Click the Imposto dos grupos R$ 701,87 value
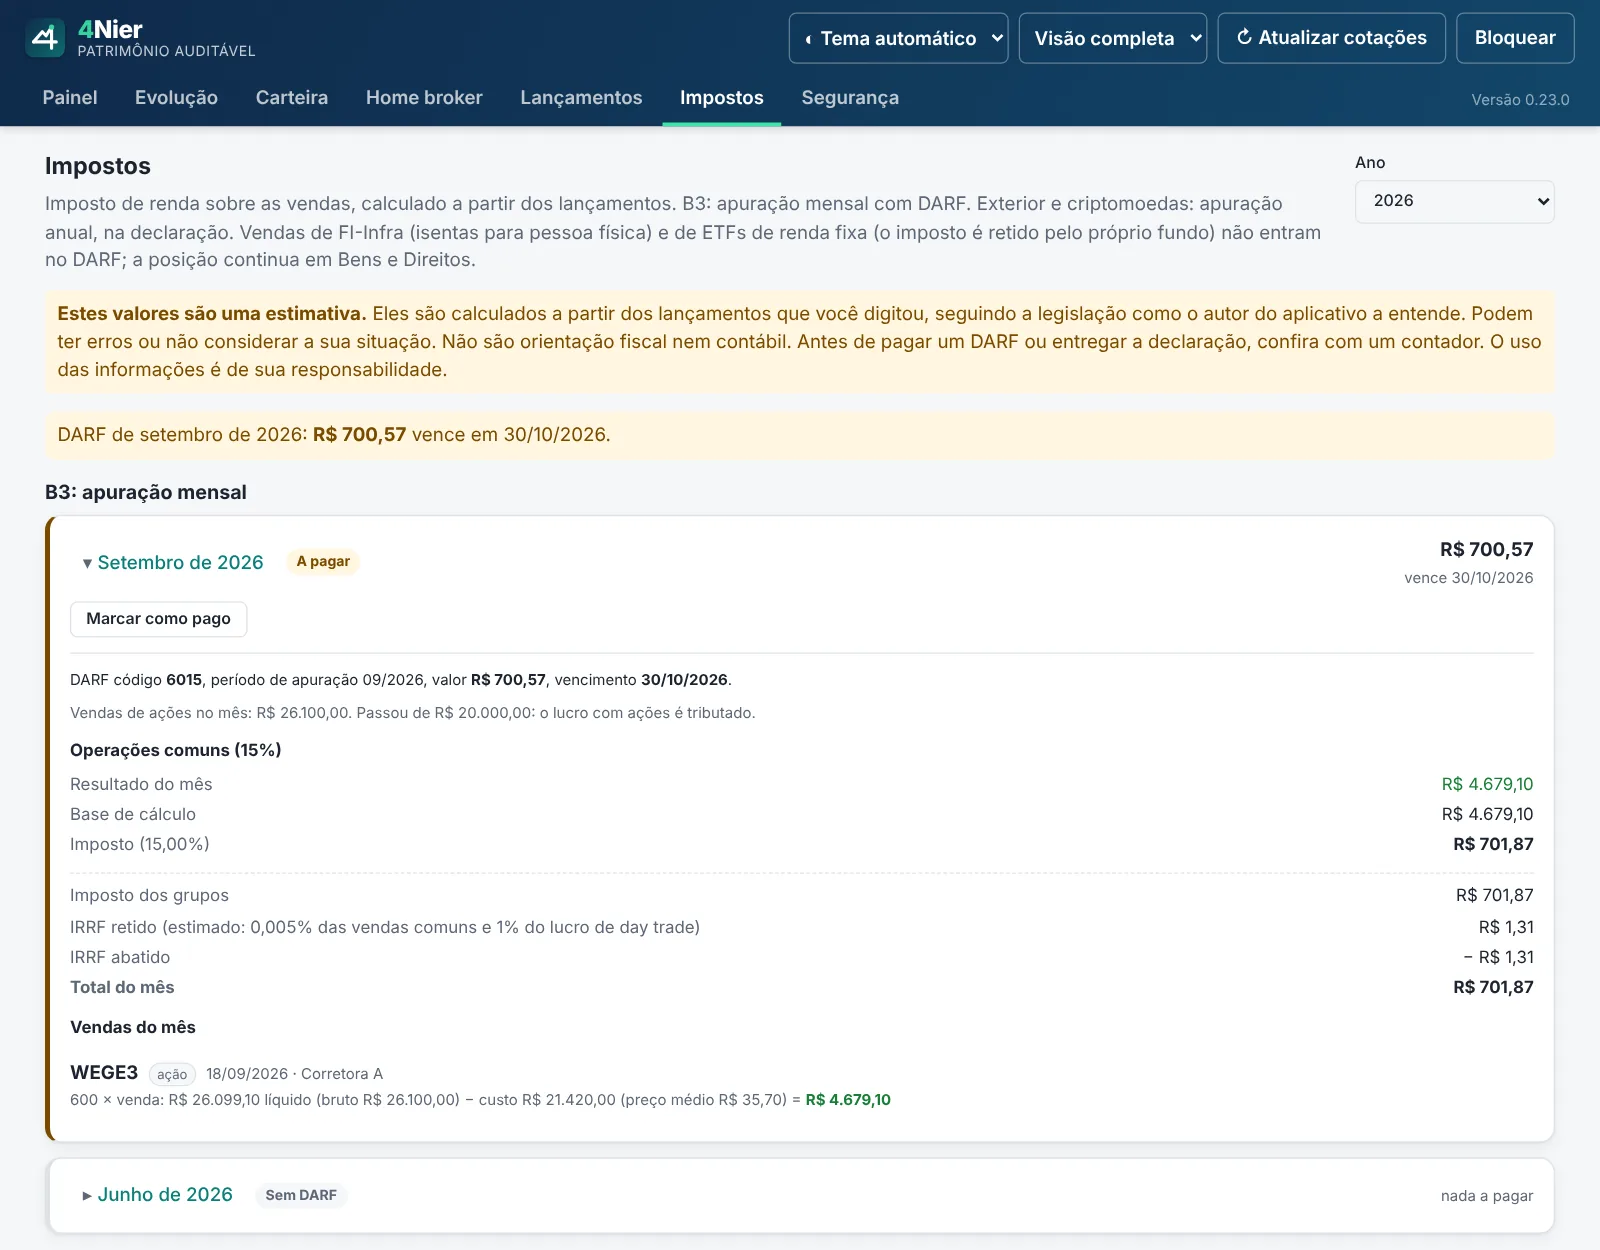1600x1250 pixels. point(1494,895)
